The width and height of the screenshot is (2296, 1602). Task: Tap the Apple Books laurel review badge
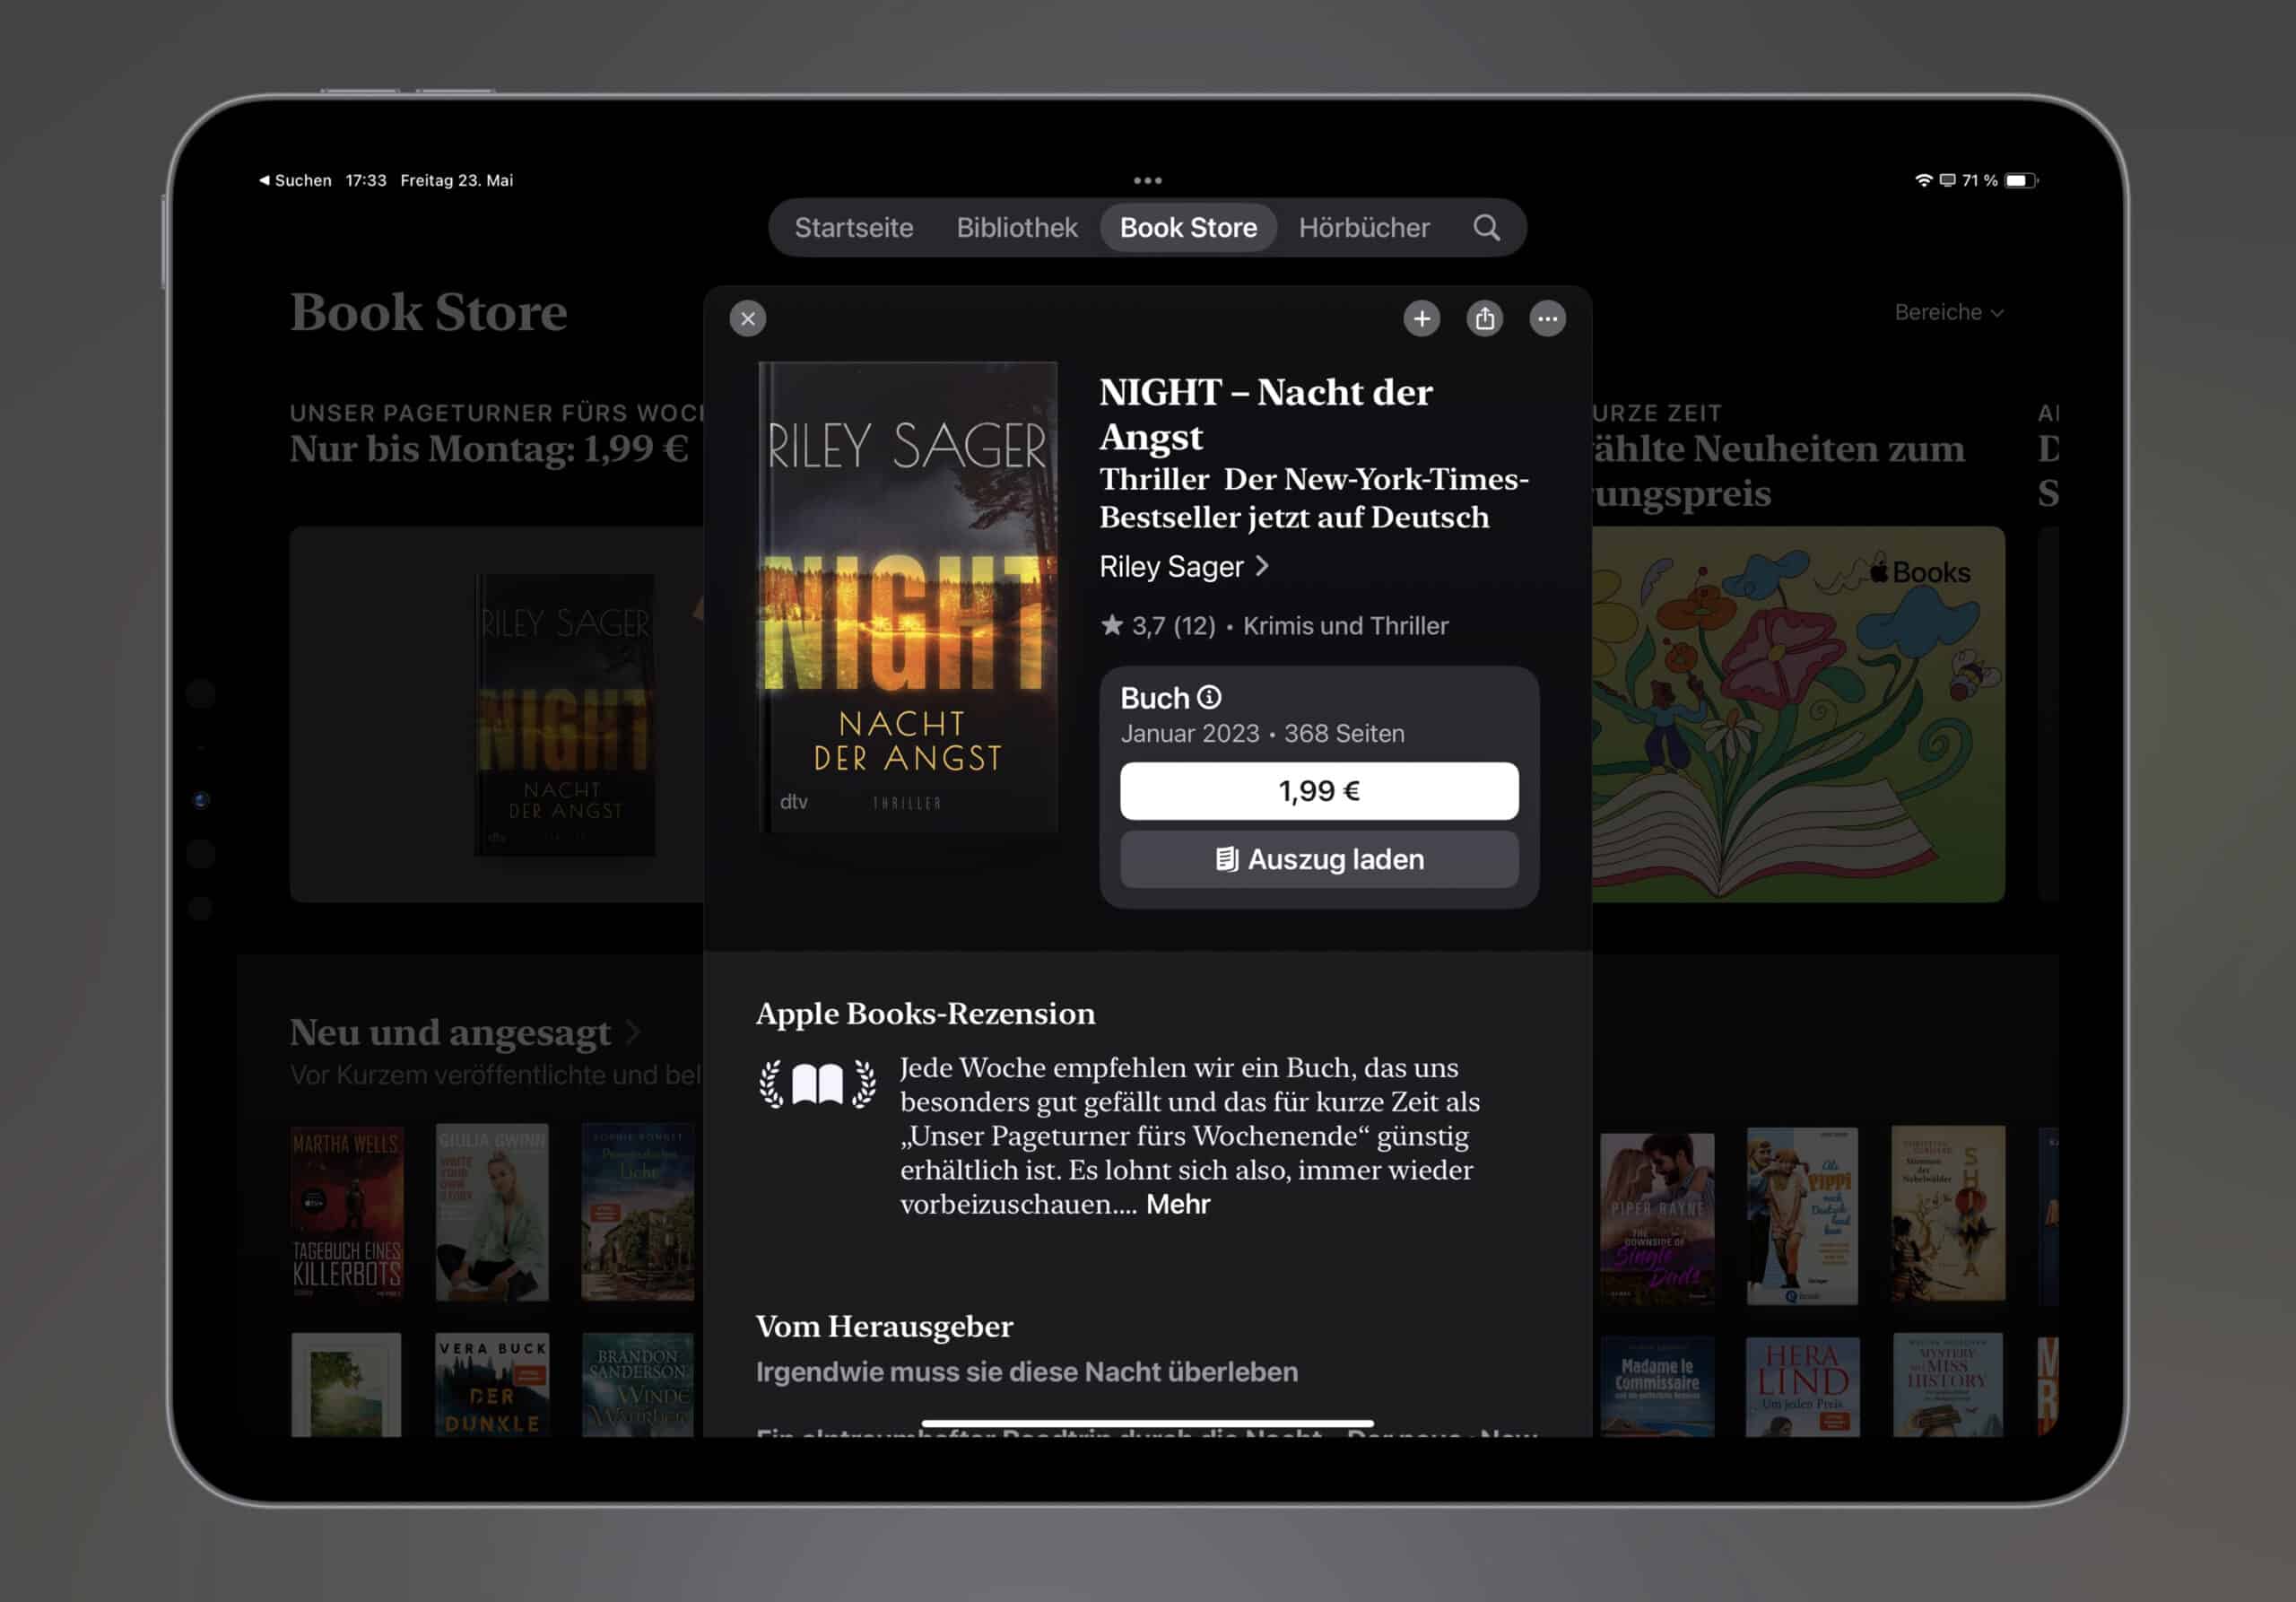[x=817, y=1084]
